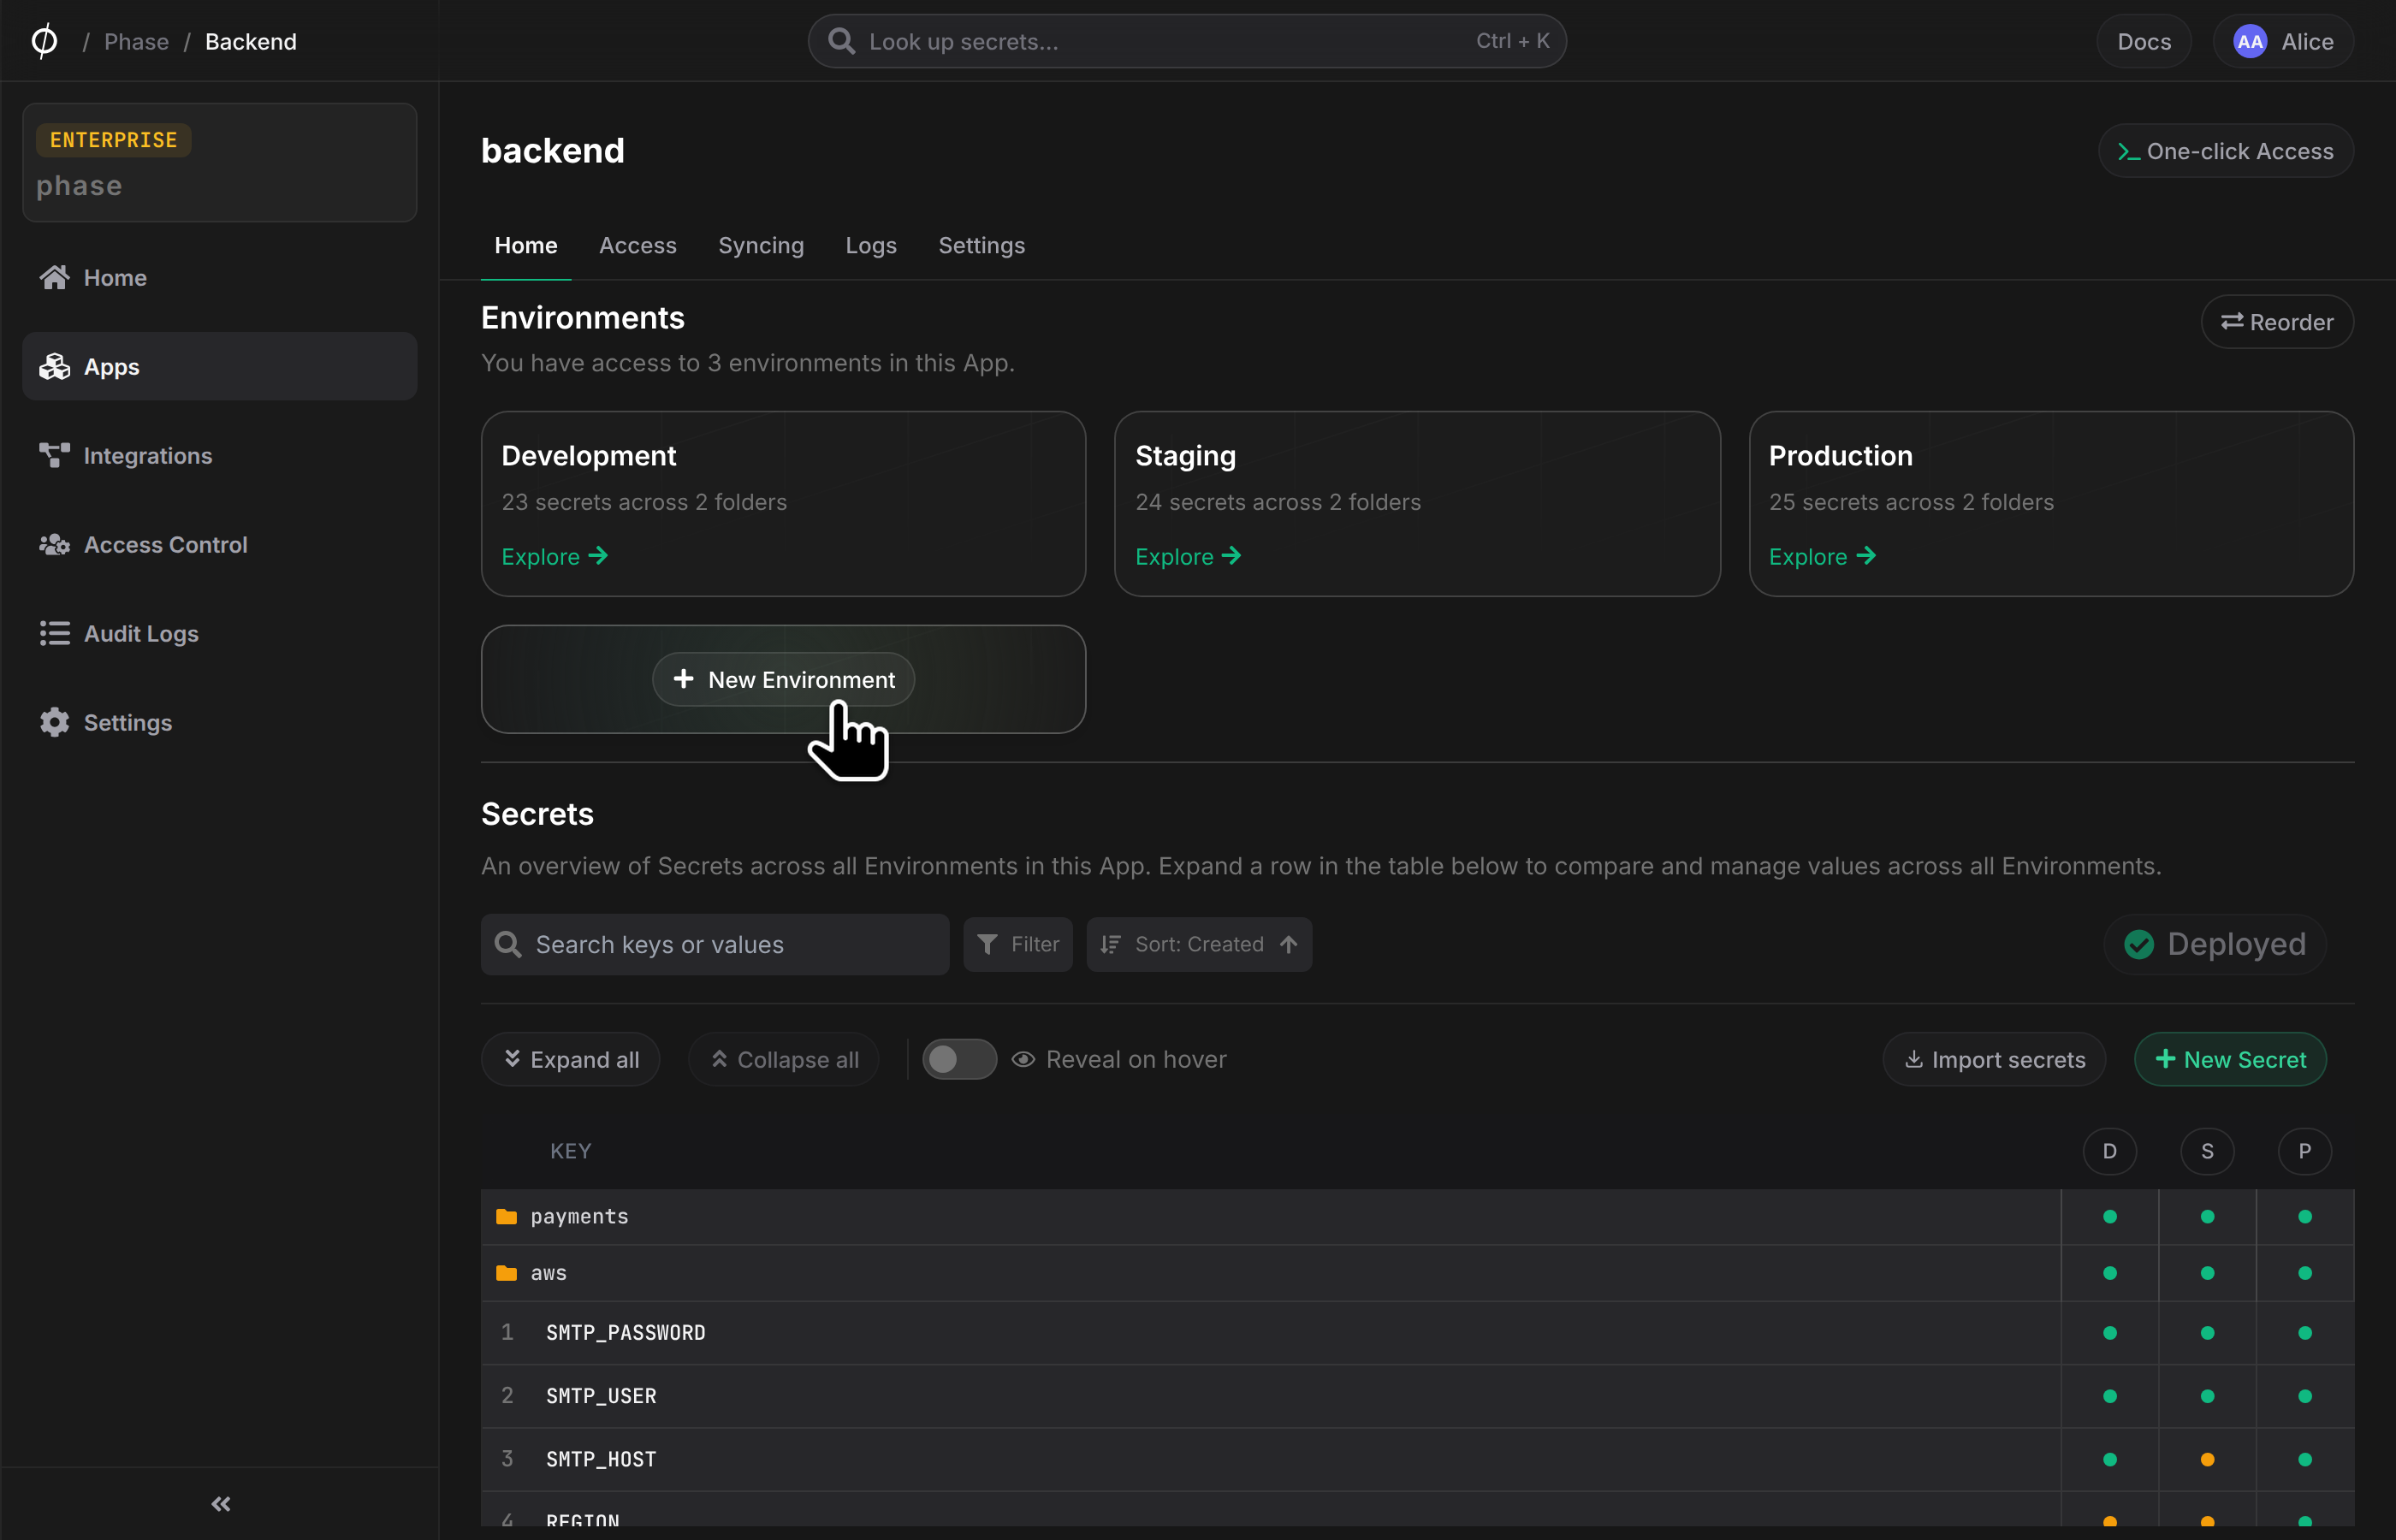Click the orange Staging dot for SMTP_HOST
Image resolution: width=2396 pixels, height=1540 pixels.
coord(2207,1459)
